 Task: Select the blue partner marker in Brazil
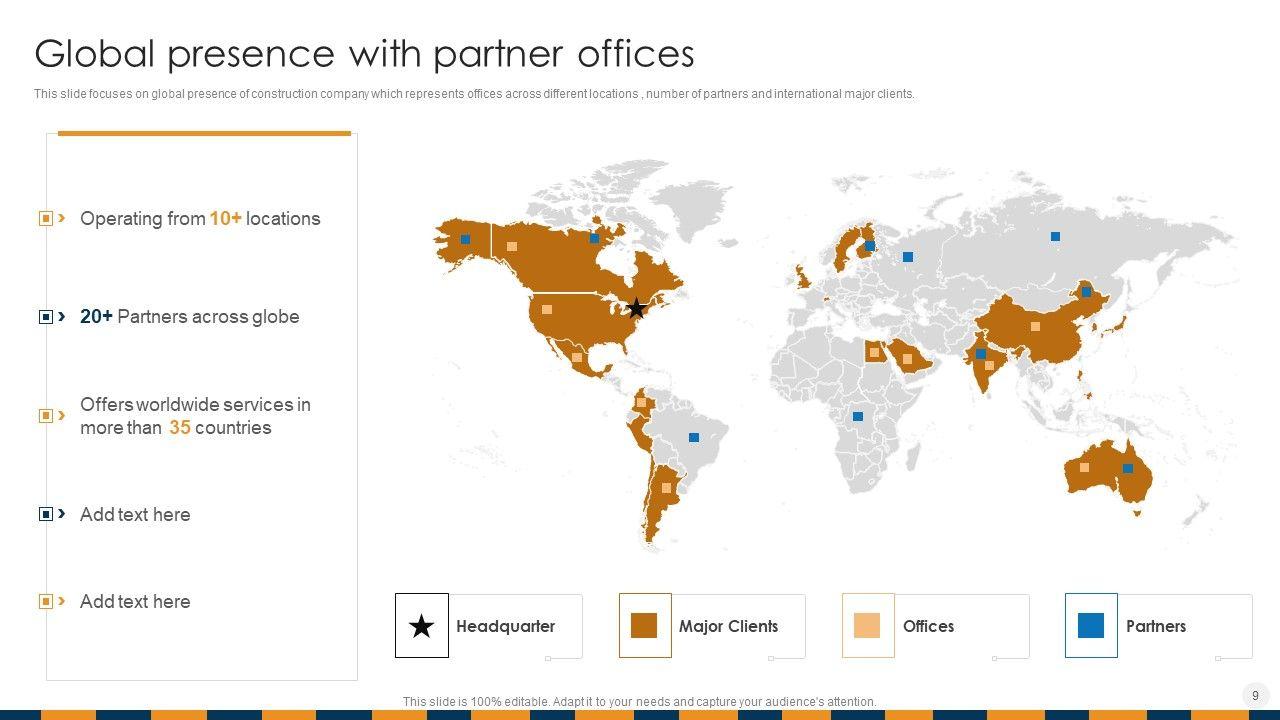694,437
